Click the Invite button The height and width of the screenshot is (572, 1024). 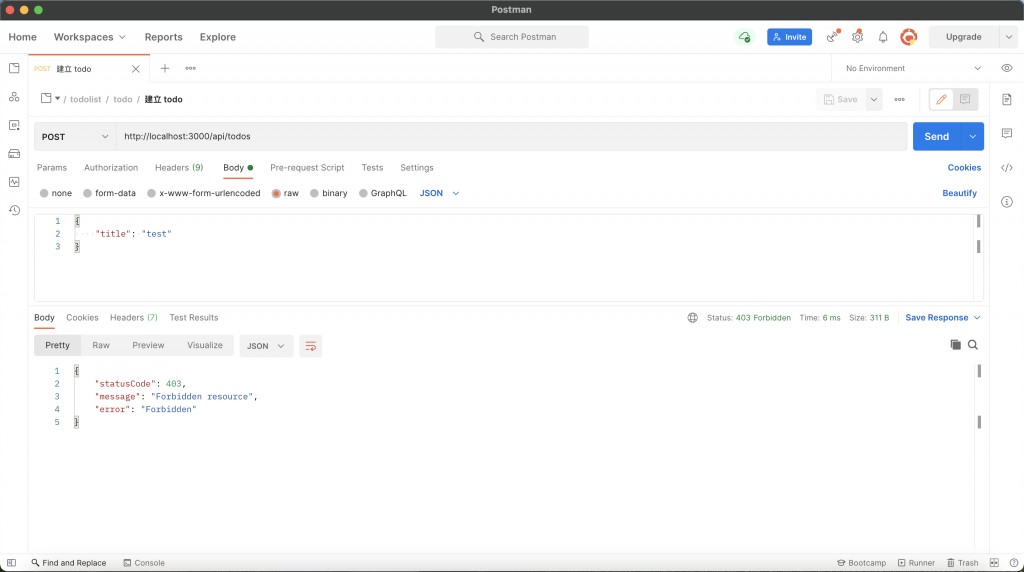point(789,37)
